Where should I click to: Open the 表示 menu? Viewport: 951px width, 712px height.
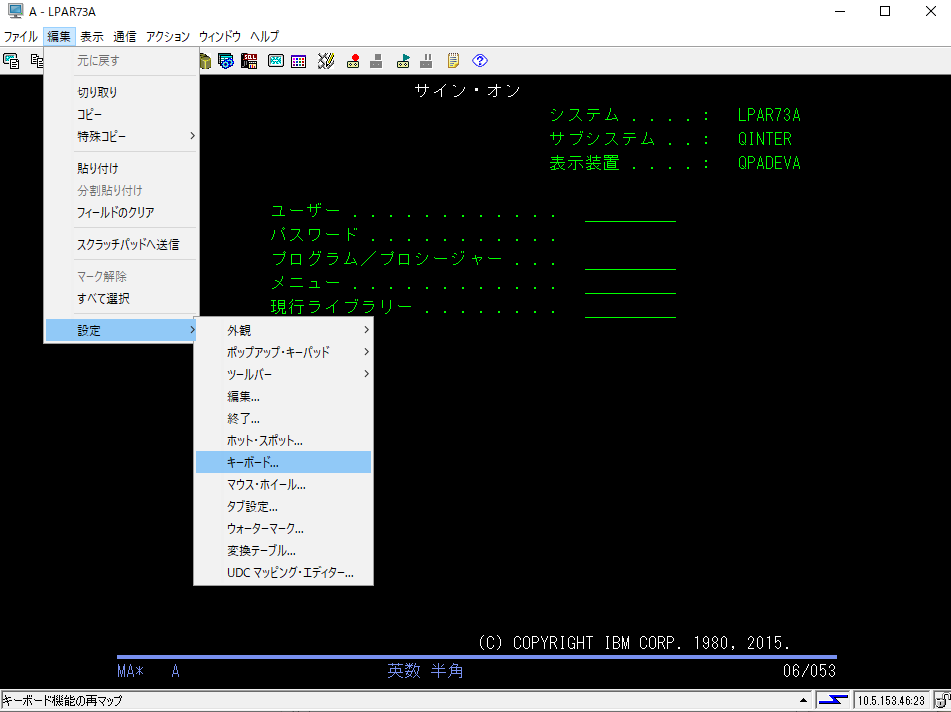point(92,36)
